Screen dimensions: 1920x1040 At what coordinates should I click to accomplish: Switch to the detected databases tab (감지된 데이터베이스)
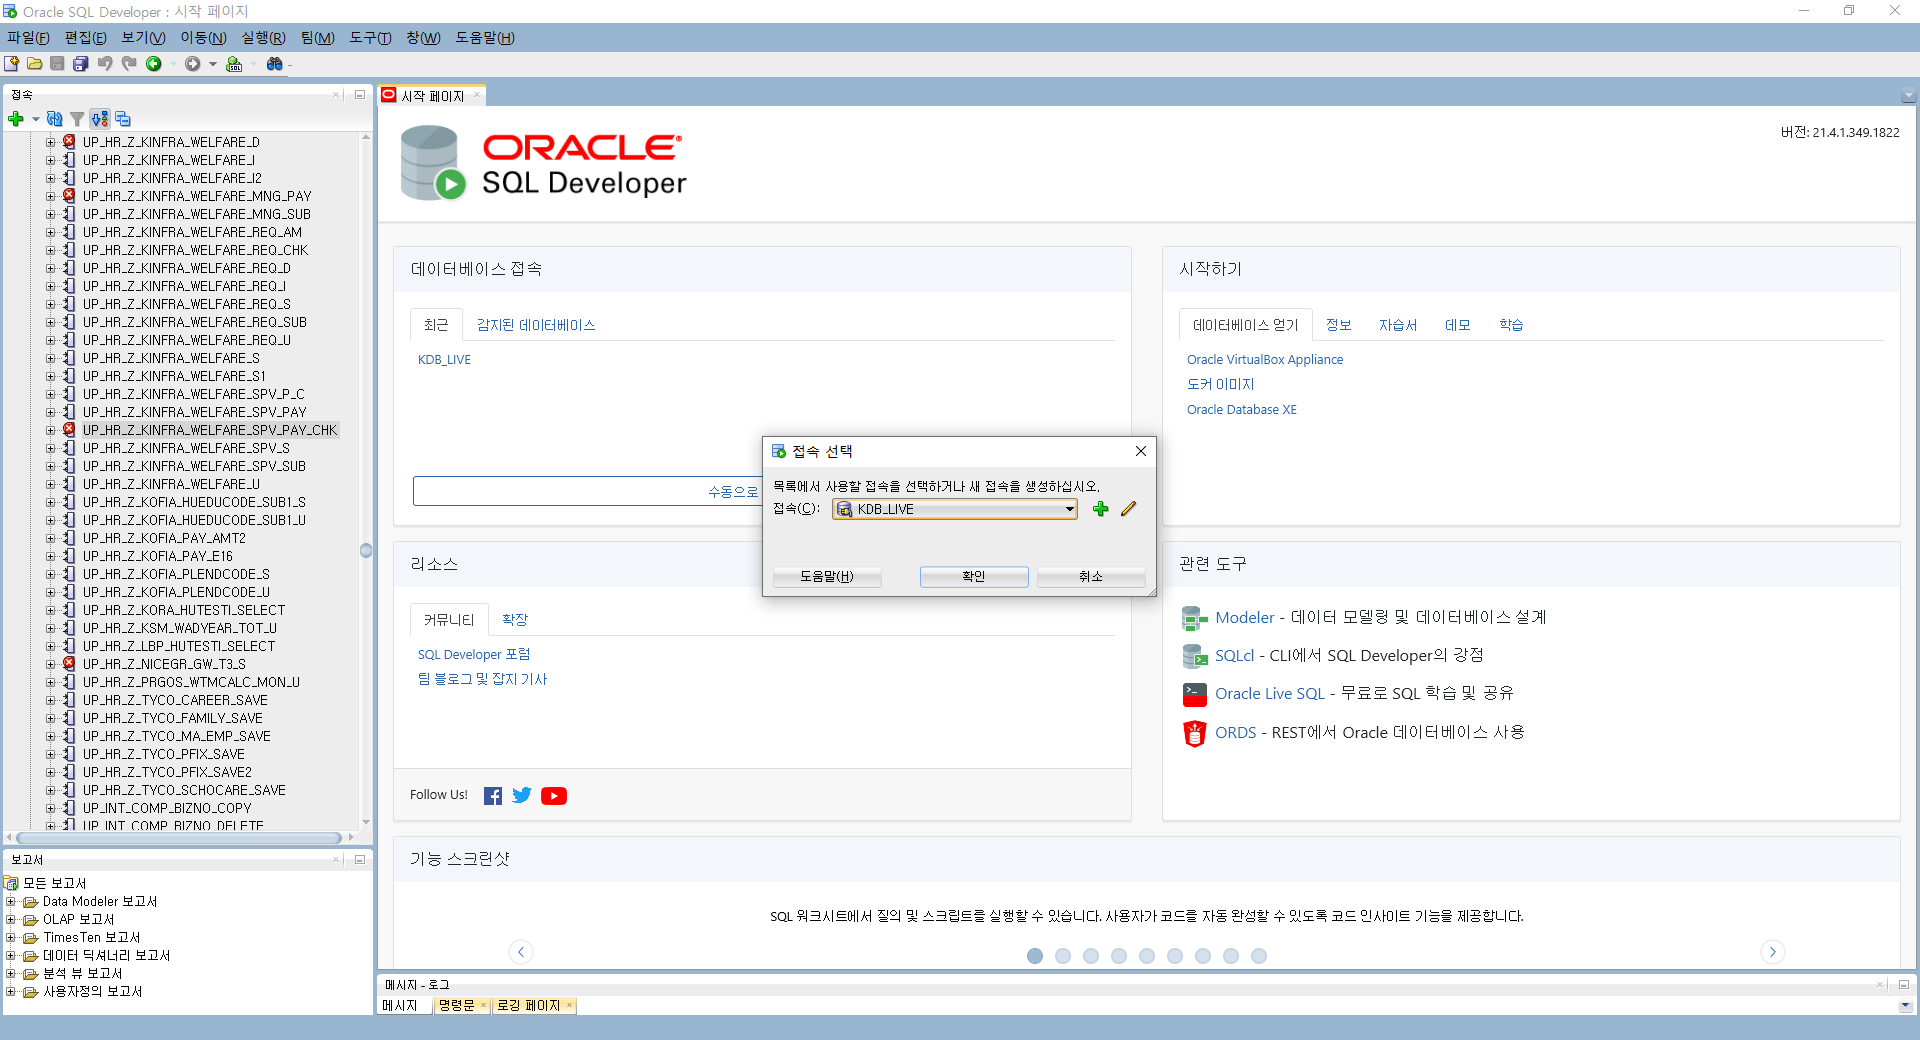coord(536,325)
